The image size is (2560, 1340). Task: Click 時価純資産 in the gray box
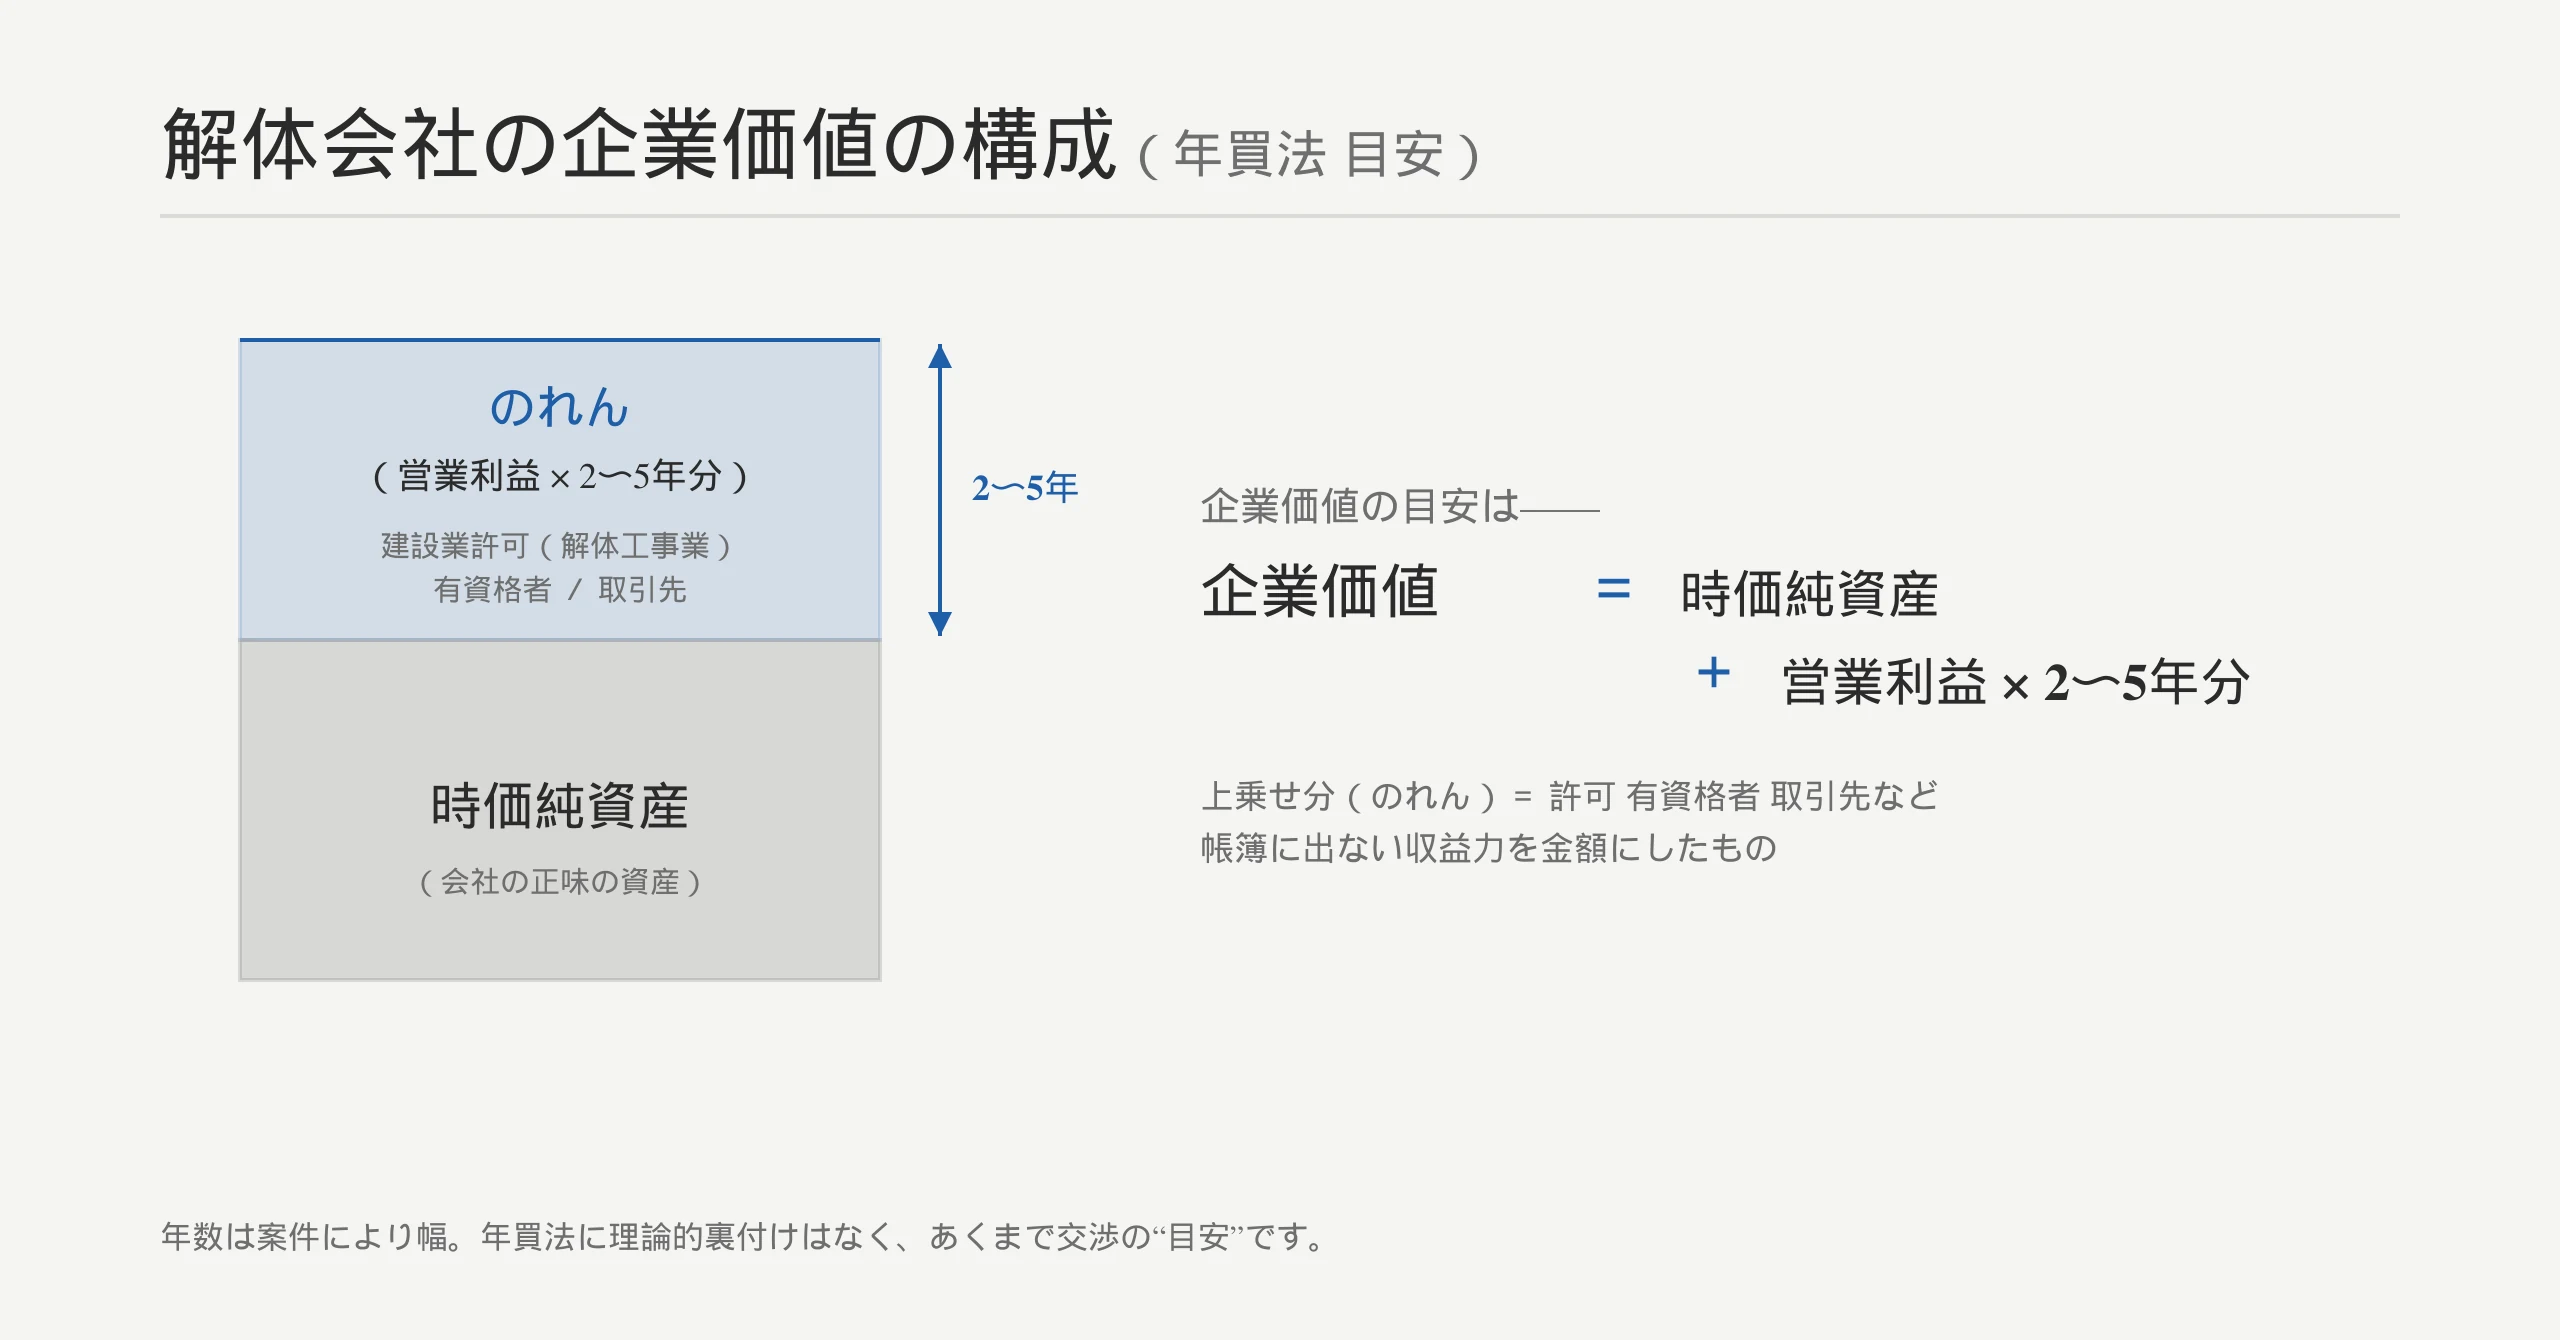pyautogui.click(x=560, y=806)
